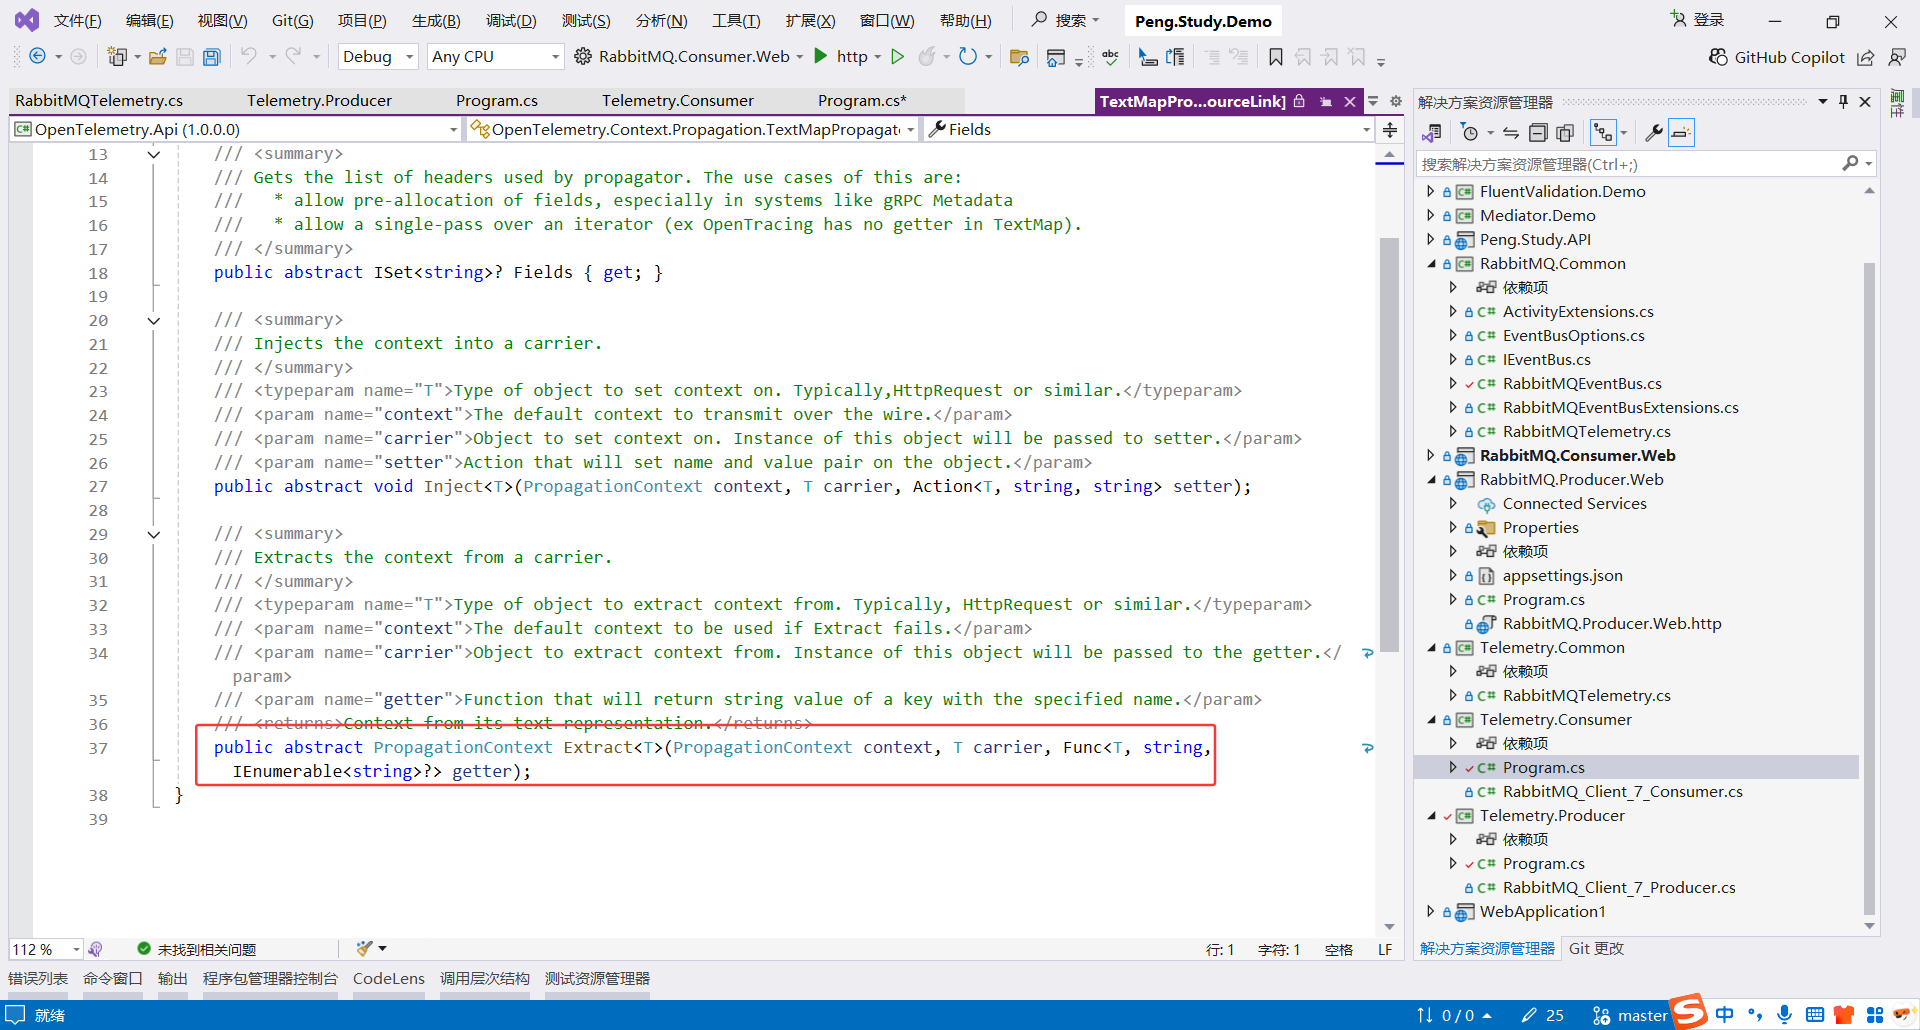The width and height of the screenshot is (1920, 1030).
Task: Click the new project icon
Action: pos(117,57)
